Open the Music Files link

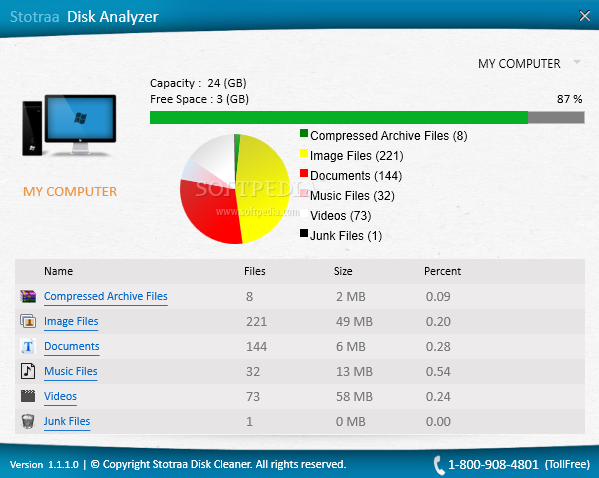point(71,371)
